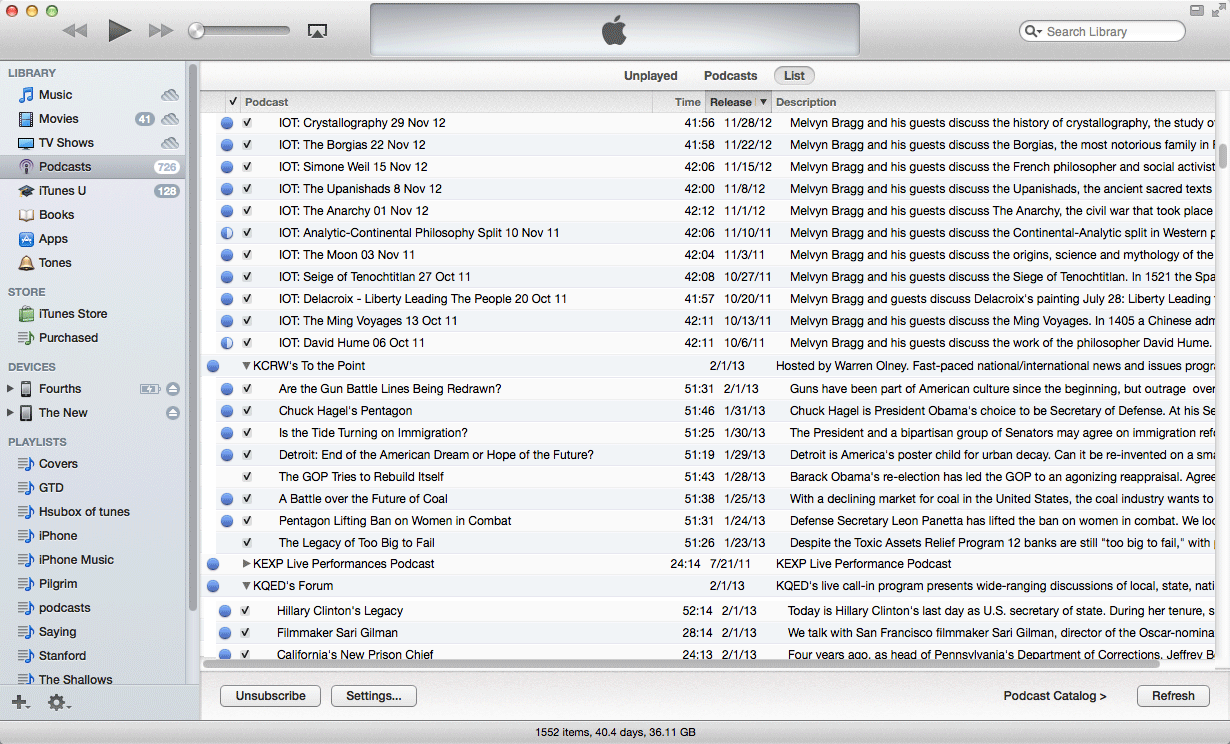Screen dimensions: 1230x744
Task: Play the current track
Action: tap(120, 31)
